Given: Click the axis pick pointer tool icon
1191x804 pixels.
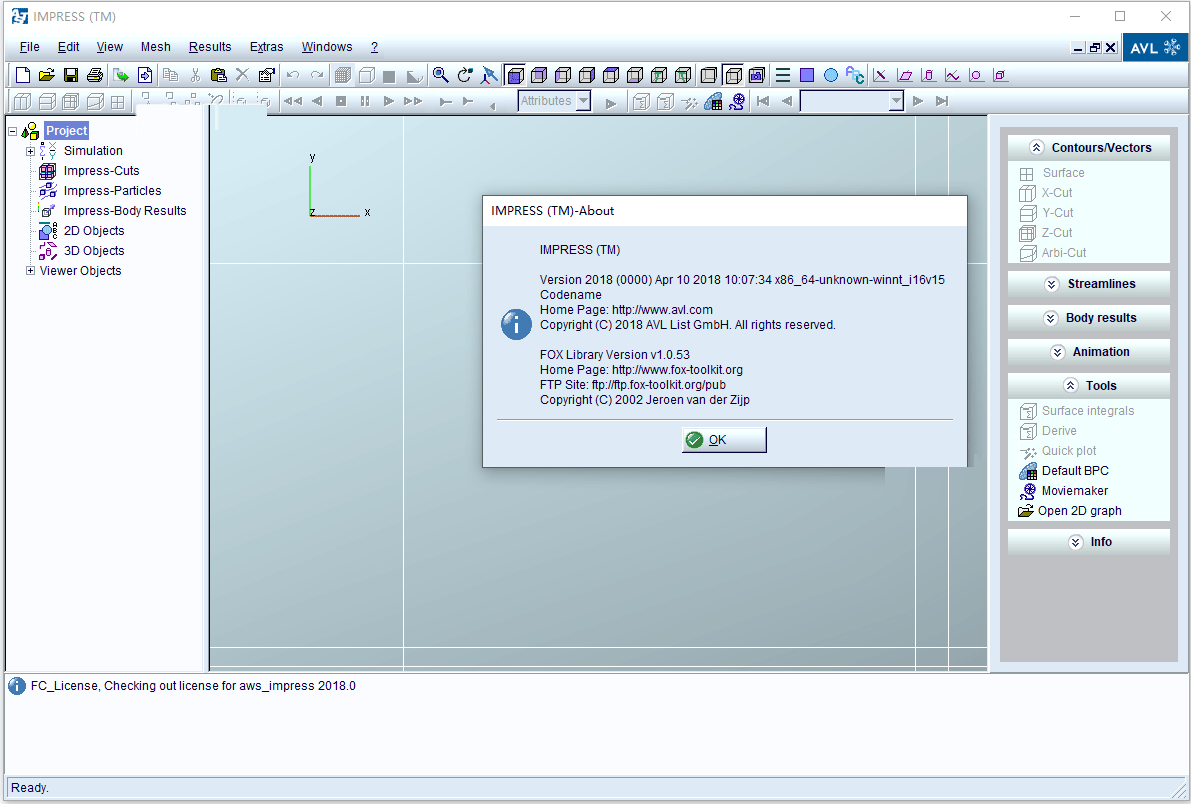Looking at the screenshot, I should [x=489, y=75].
